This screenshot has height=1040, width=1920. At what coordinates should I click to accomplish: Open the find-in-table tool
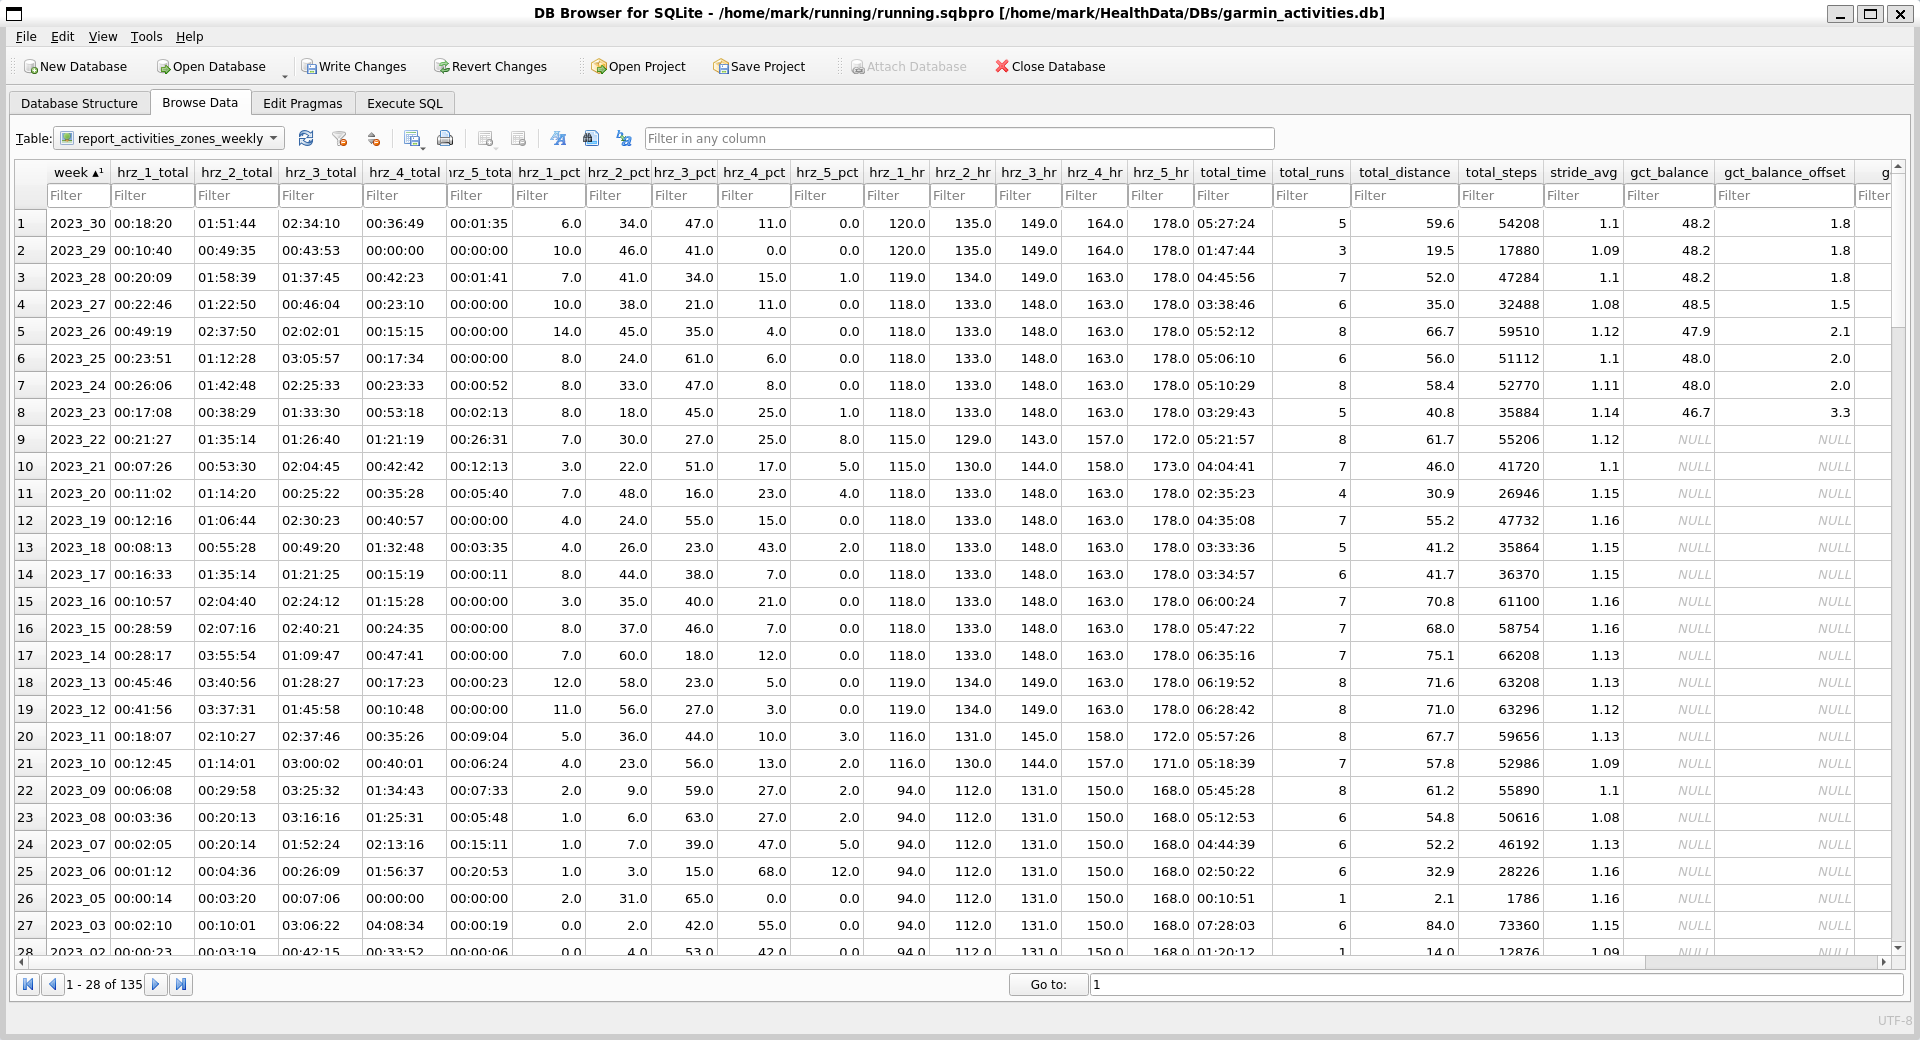coord(591,138)
